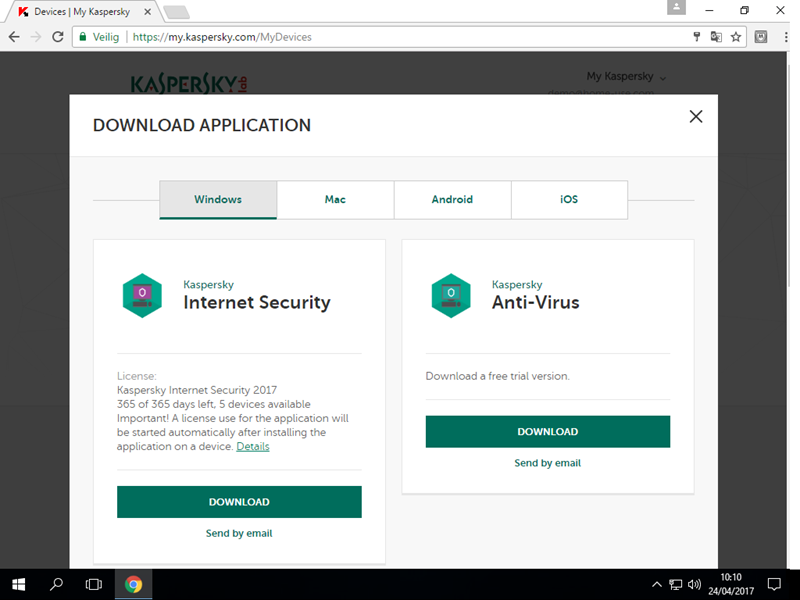Reload the page

click(58, 37)
